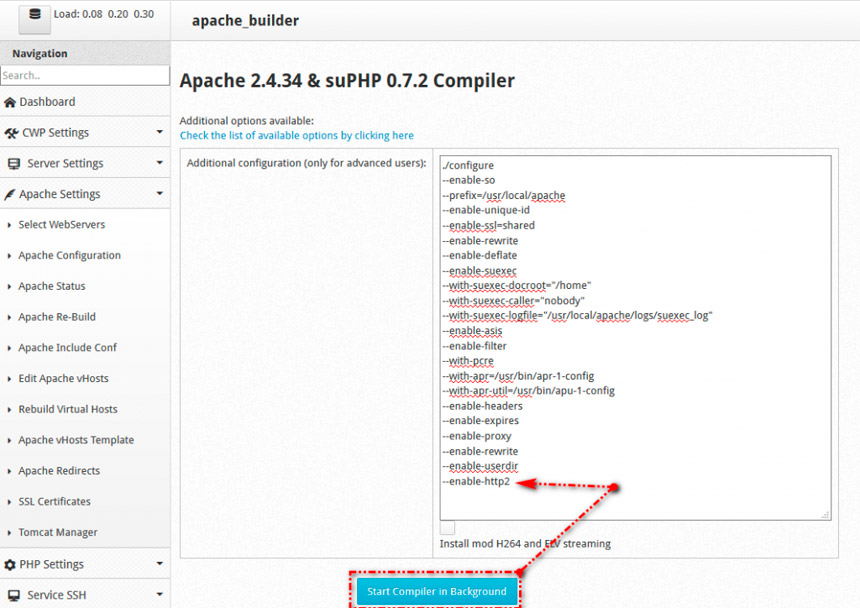
Task: Open SSL Certificates page
Action: click(54, 501)
